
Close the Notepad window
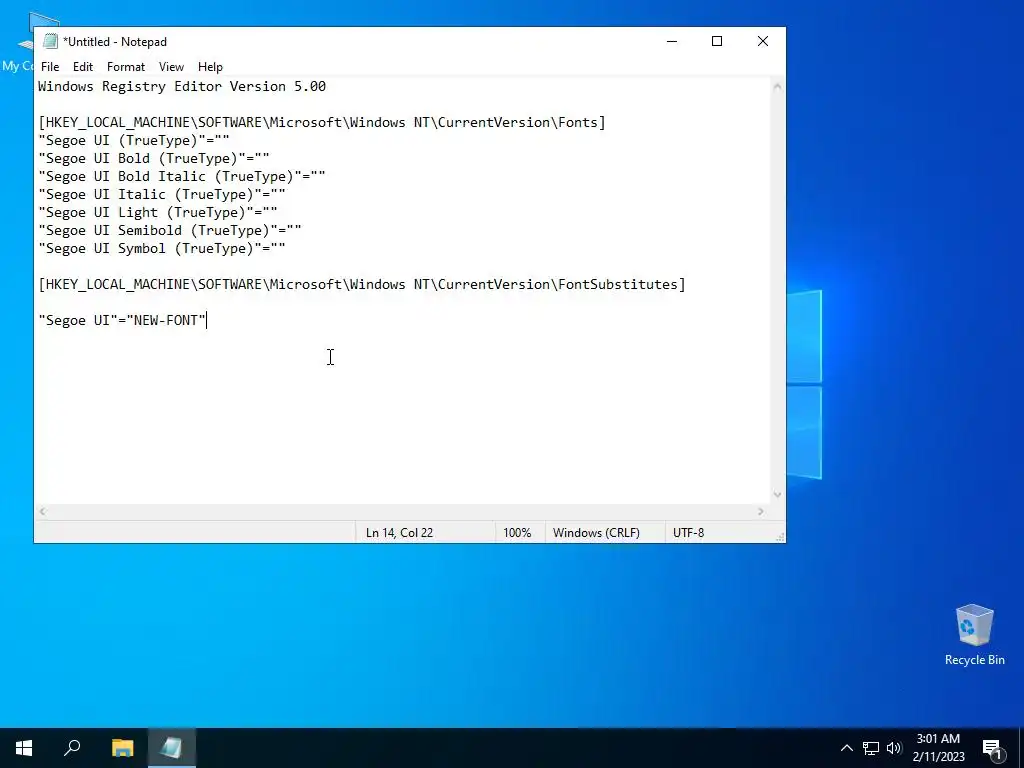763,41
